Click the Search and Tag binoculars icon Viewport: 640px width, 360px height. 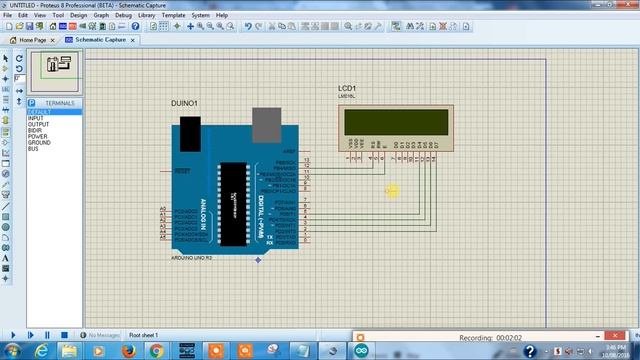pos(409,27)
